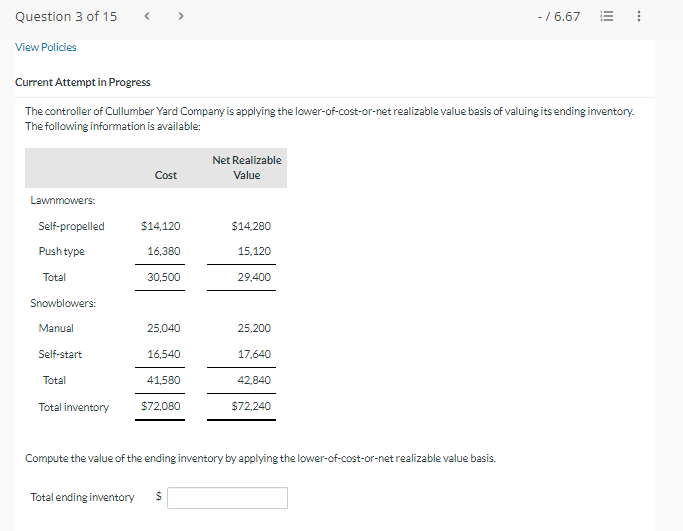
Task: Click the Total inventory net realizable value $72,240
Action: 250,406
